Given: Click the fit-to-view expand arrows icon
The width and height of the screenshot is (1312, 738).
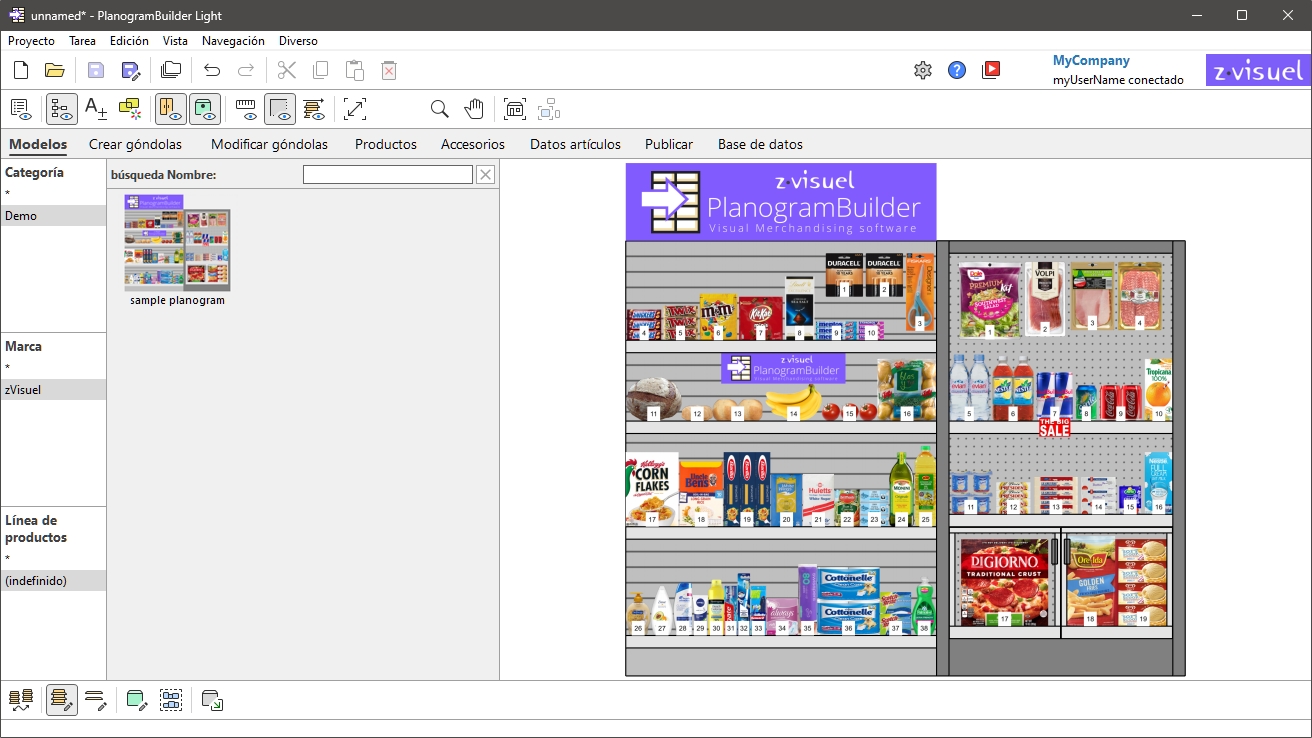Looking at the screenshot, I should pos(355,109).
